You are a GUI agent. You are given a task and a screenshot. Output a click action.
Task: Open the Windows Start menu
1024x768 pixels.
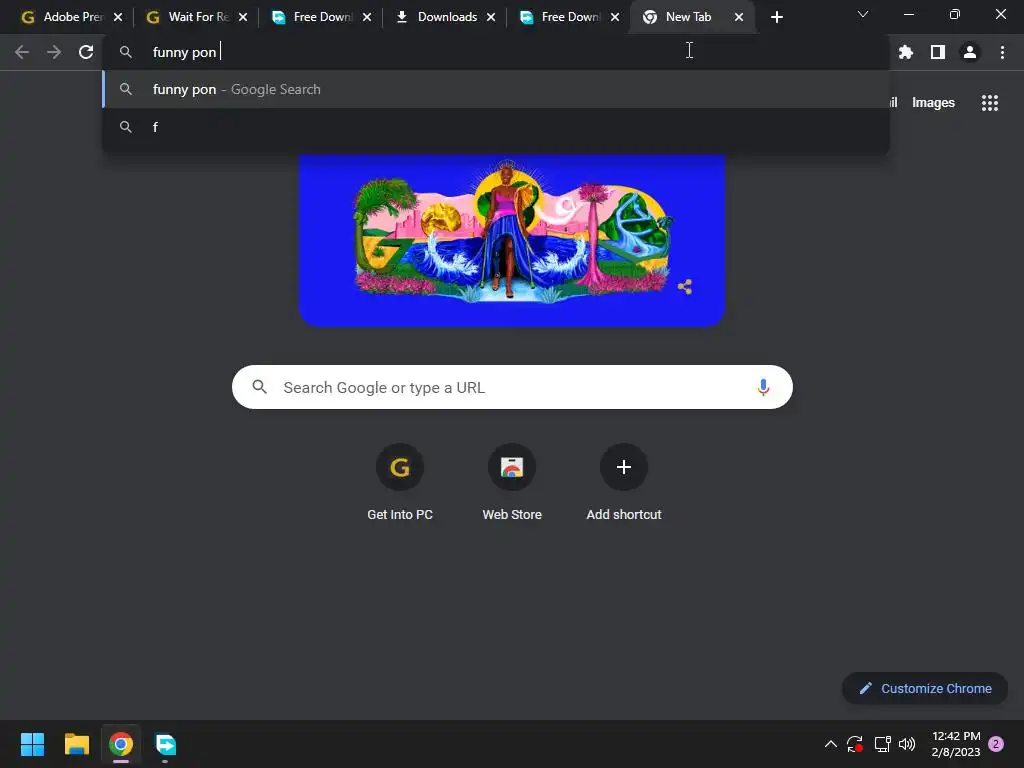[x=32, y=744]
